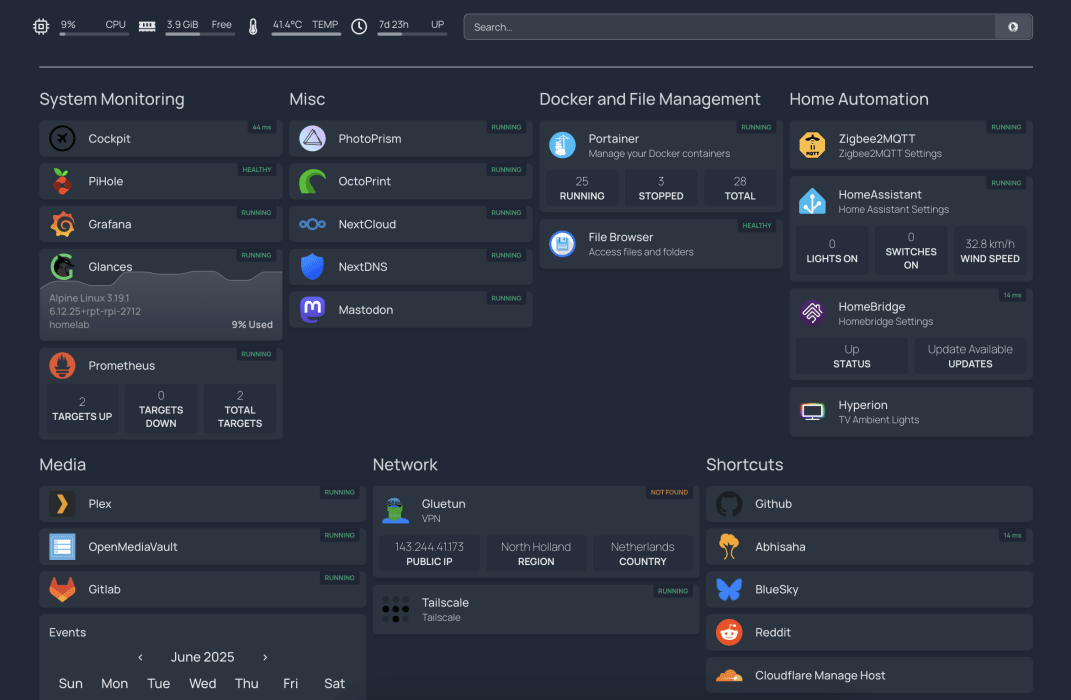Viewport: 1071px width, 700px height.
Task: Click Portainer's 3 STOPPED stat
Action: coord(660,188)
